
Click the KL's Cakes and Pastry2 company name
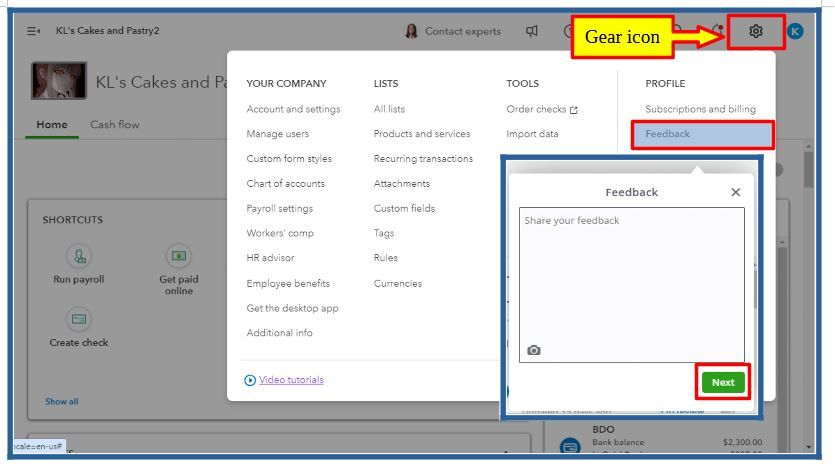[108, 31]
